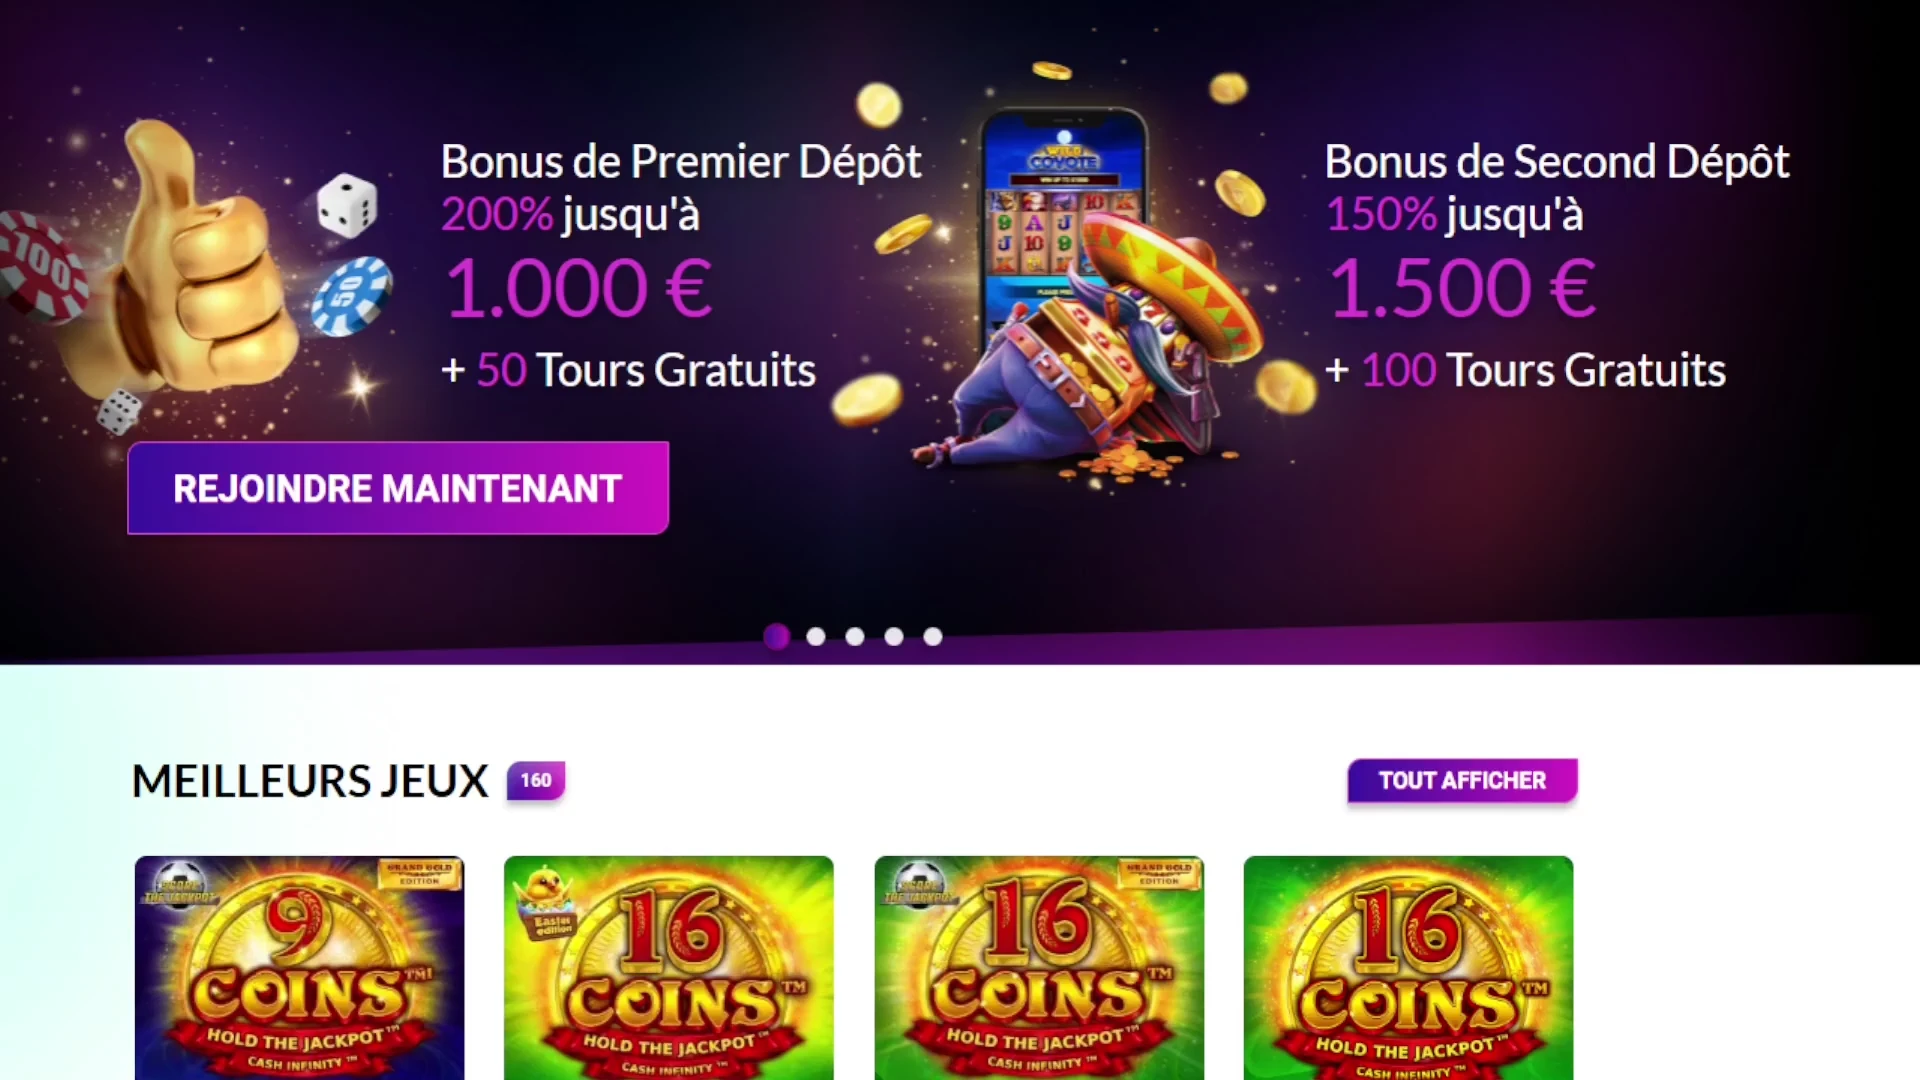Image resolution: width=1920 pixels, height=1080 pixels.
Task: Open the 16 Coins Grand Gold edition game
Action: tap(1039, 967)
